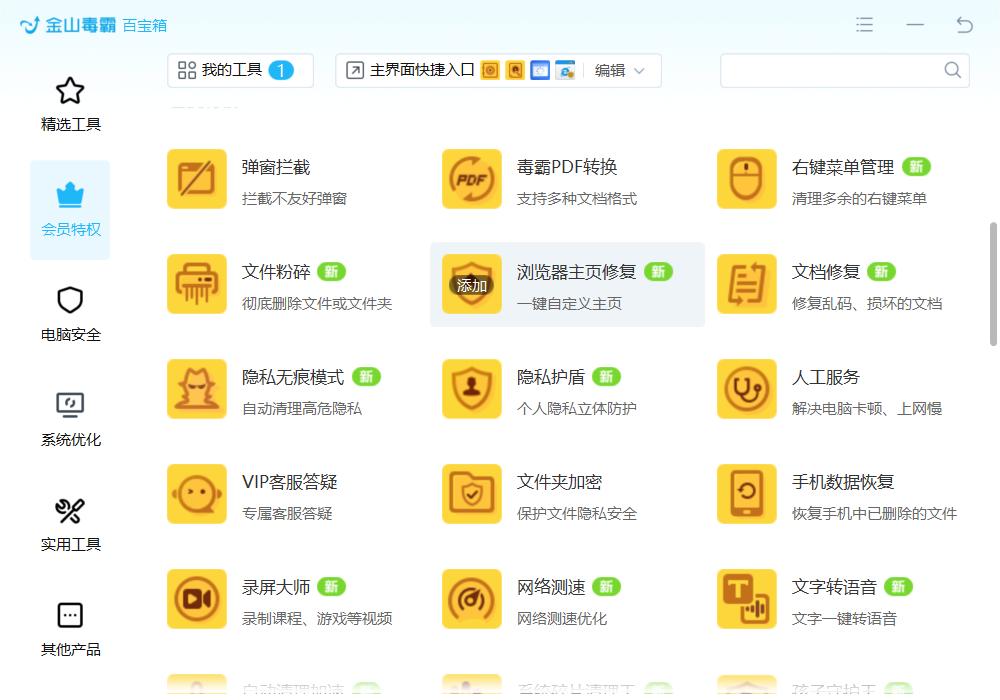
Task: Toggle 我的工具 panel with notification badge
Action: (240, 70)
